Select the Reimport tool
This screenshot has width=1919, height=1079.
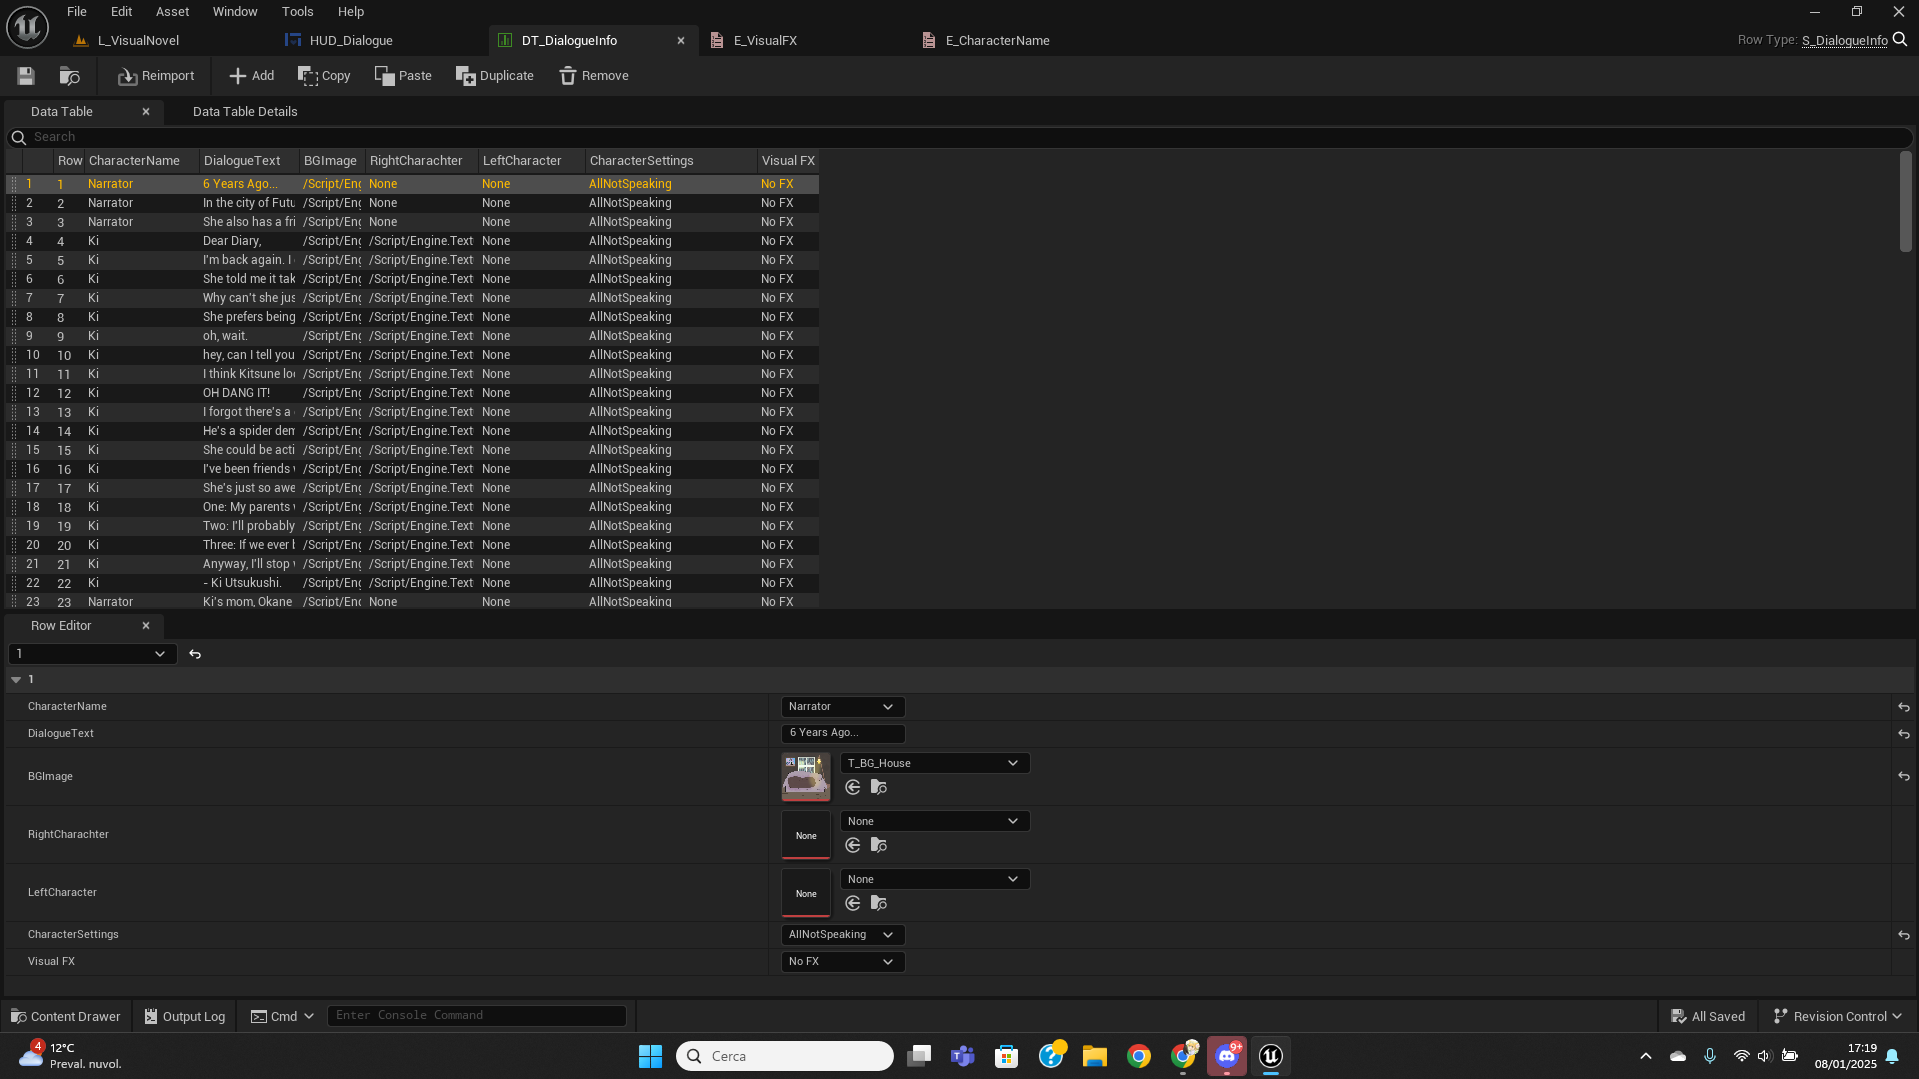(155, 75)
